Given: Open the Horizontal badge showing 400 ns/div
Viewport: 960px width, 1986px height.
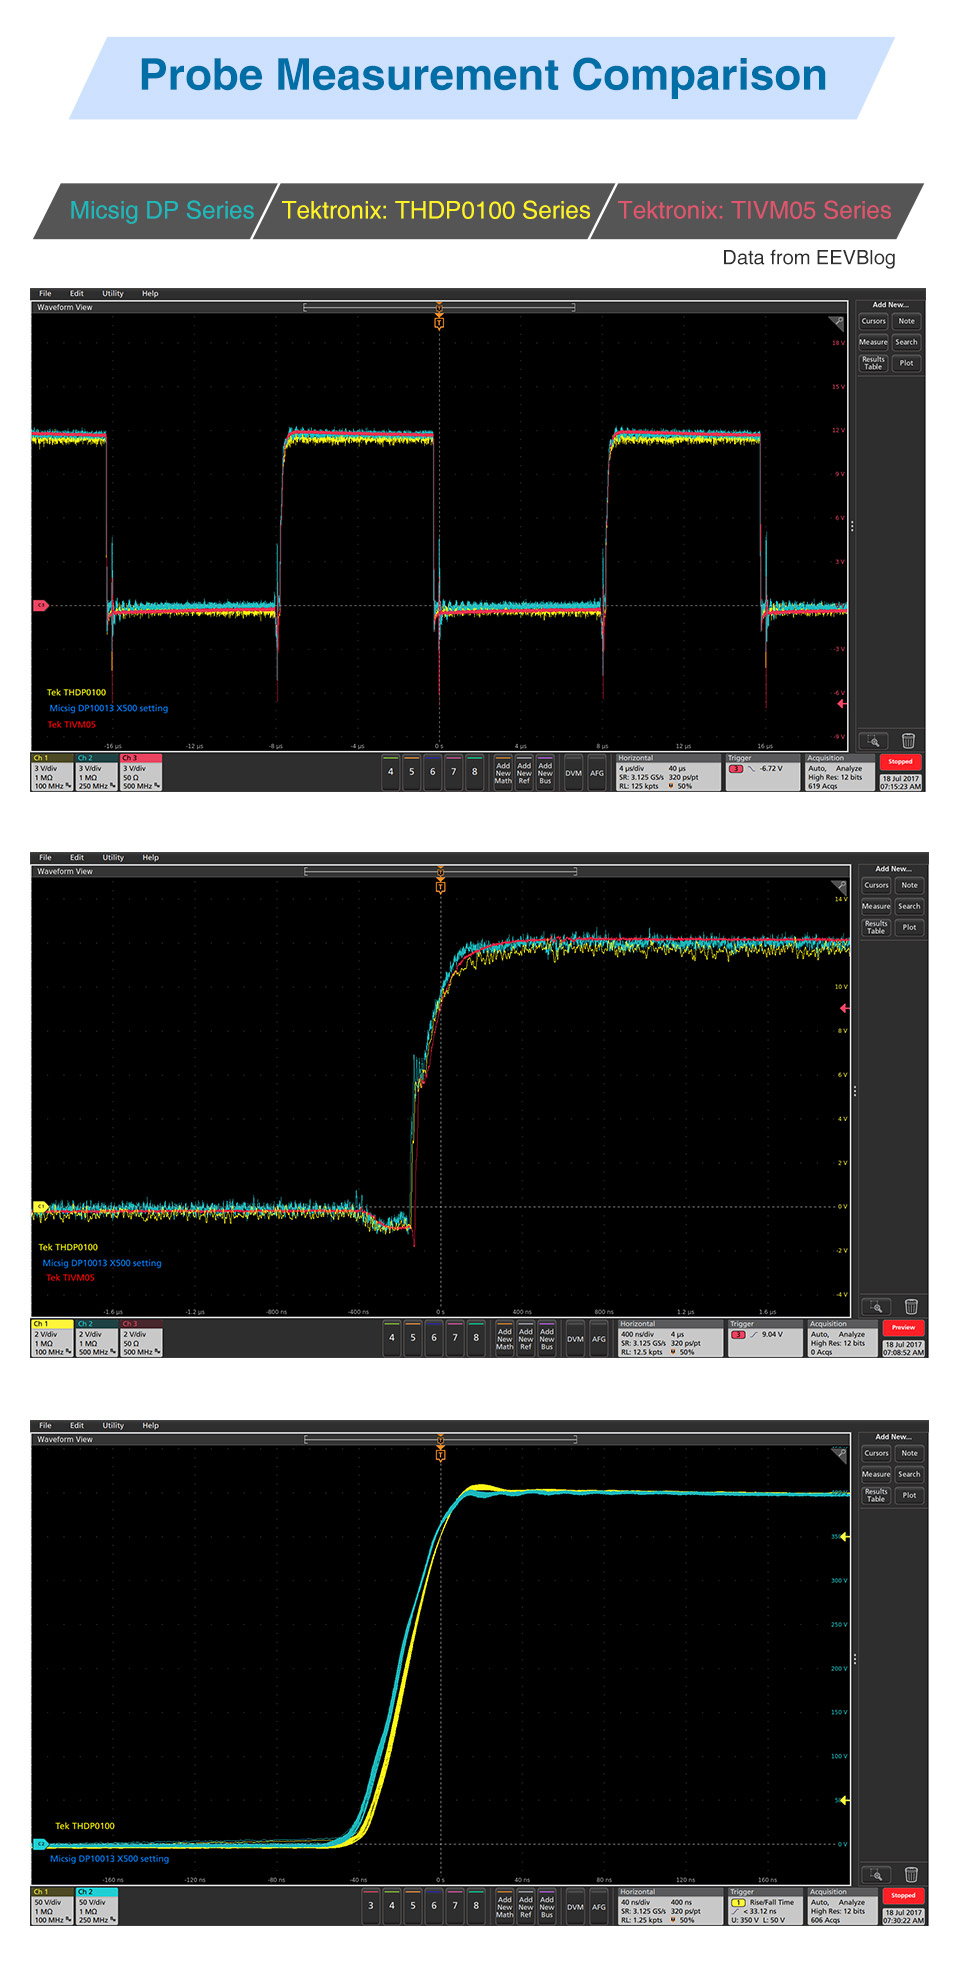Looking at the screenshot, I should [670, 1338].
